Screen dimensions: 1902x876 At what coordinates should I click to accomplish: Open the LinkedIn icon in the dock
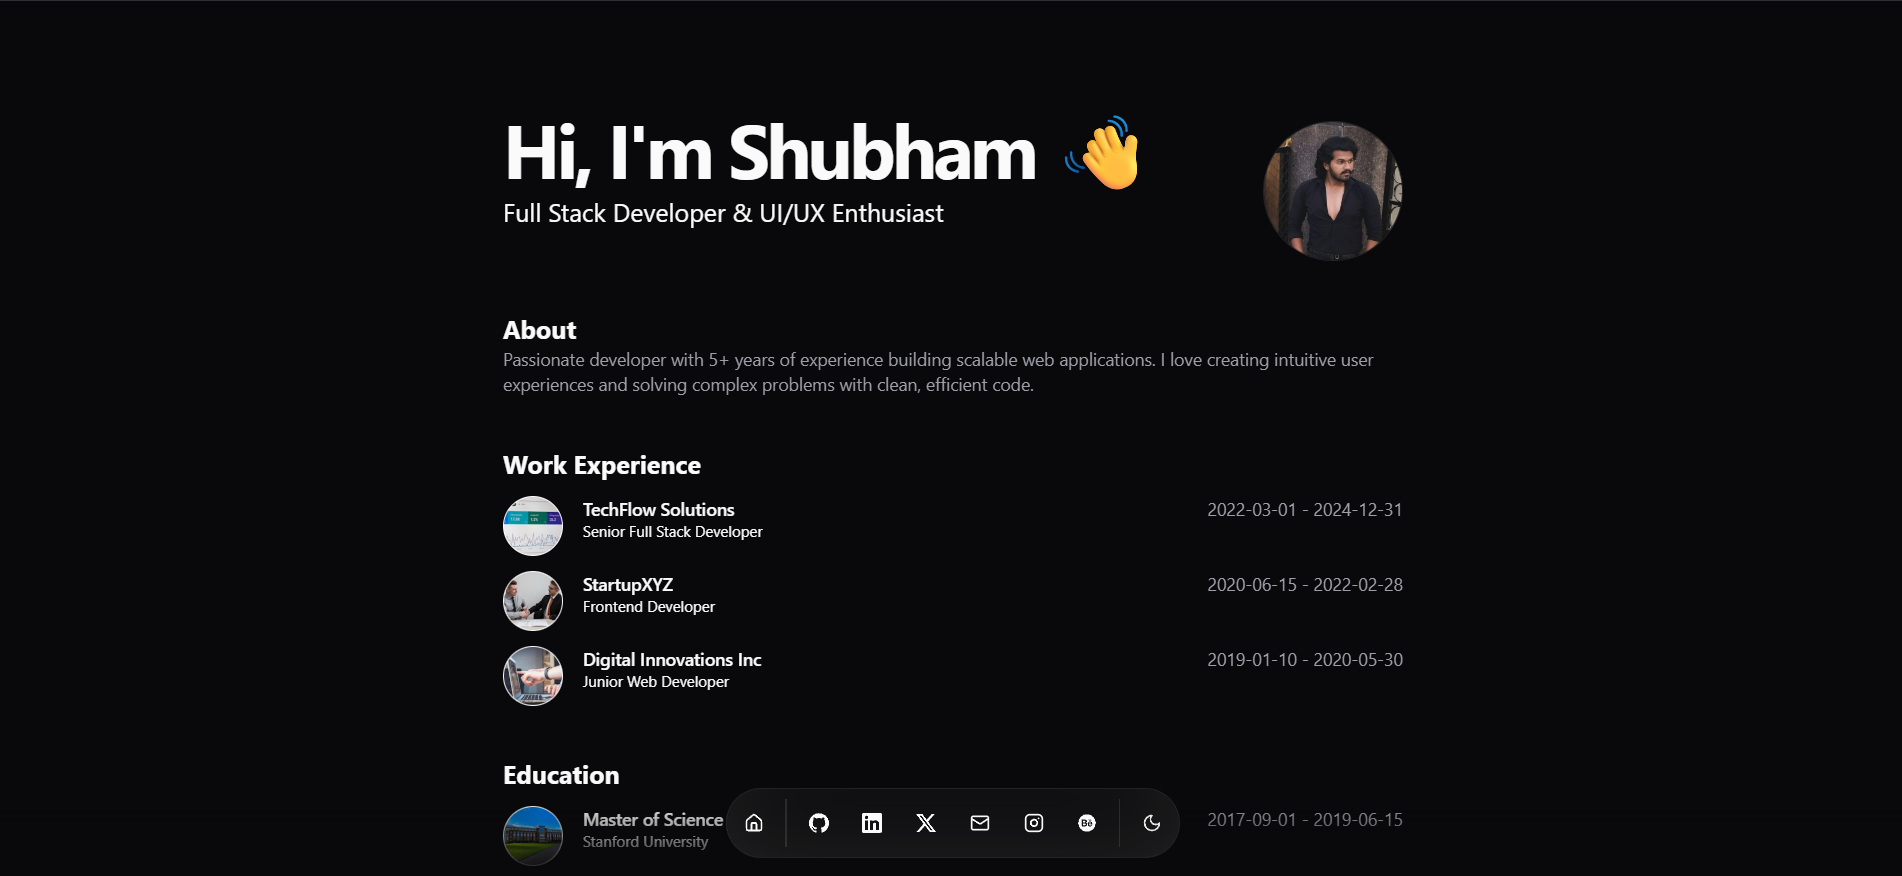[872, 823]
